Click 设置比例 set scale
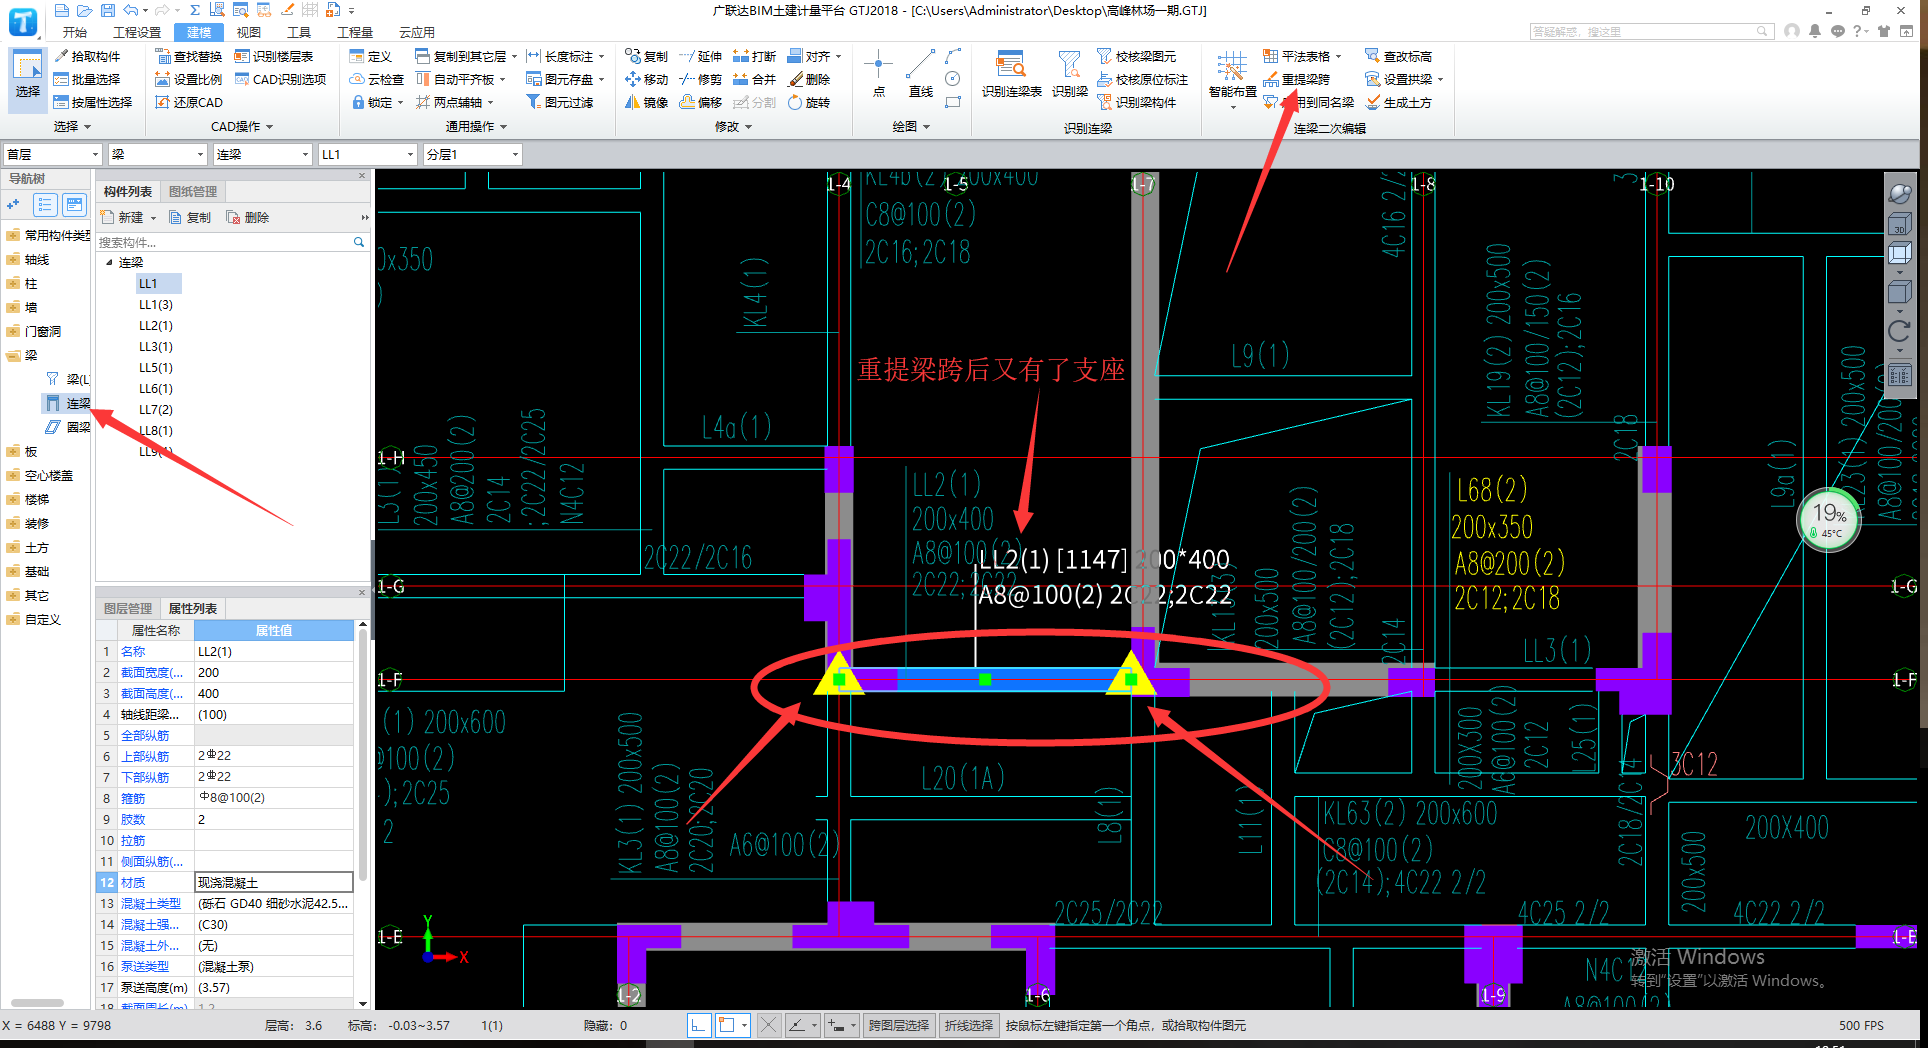The image size is (1928, 1048). point(189,79)
